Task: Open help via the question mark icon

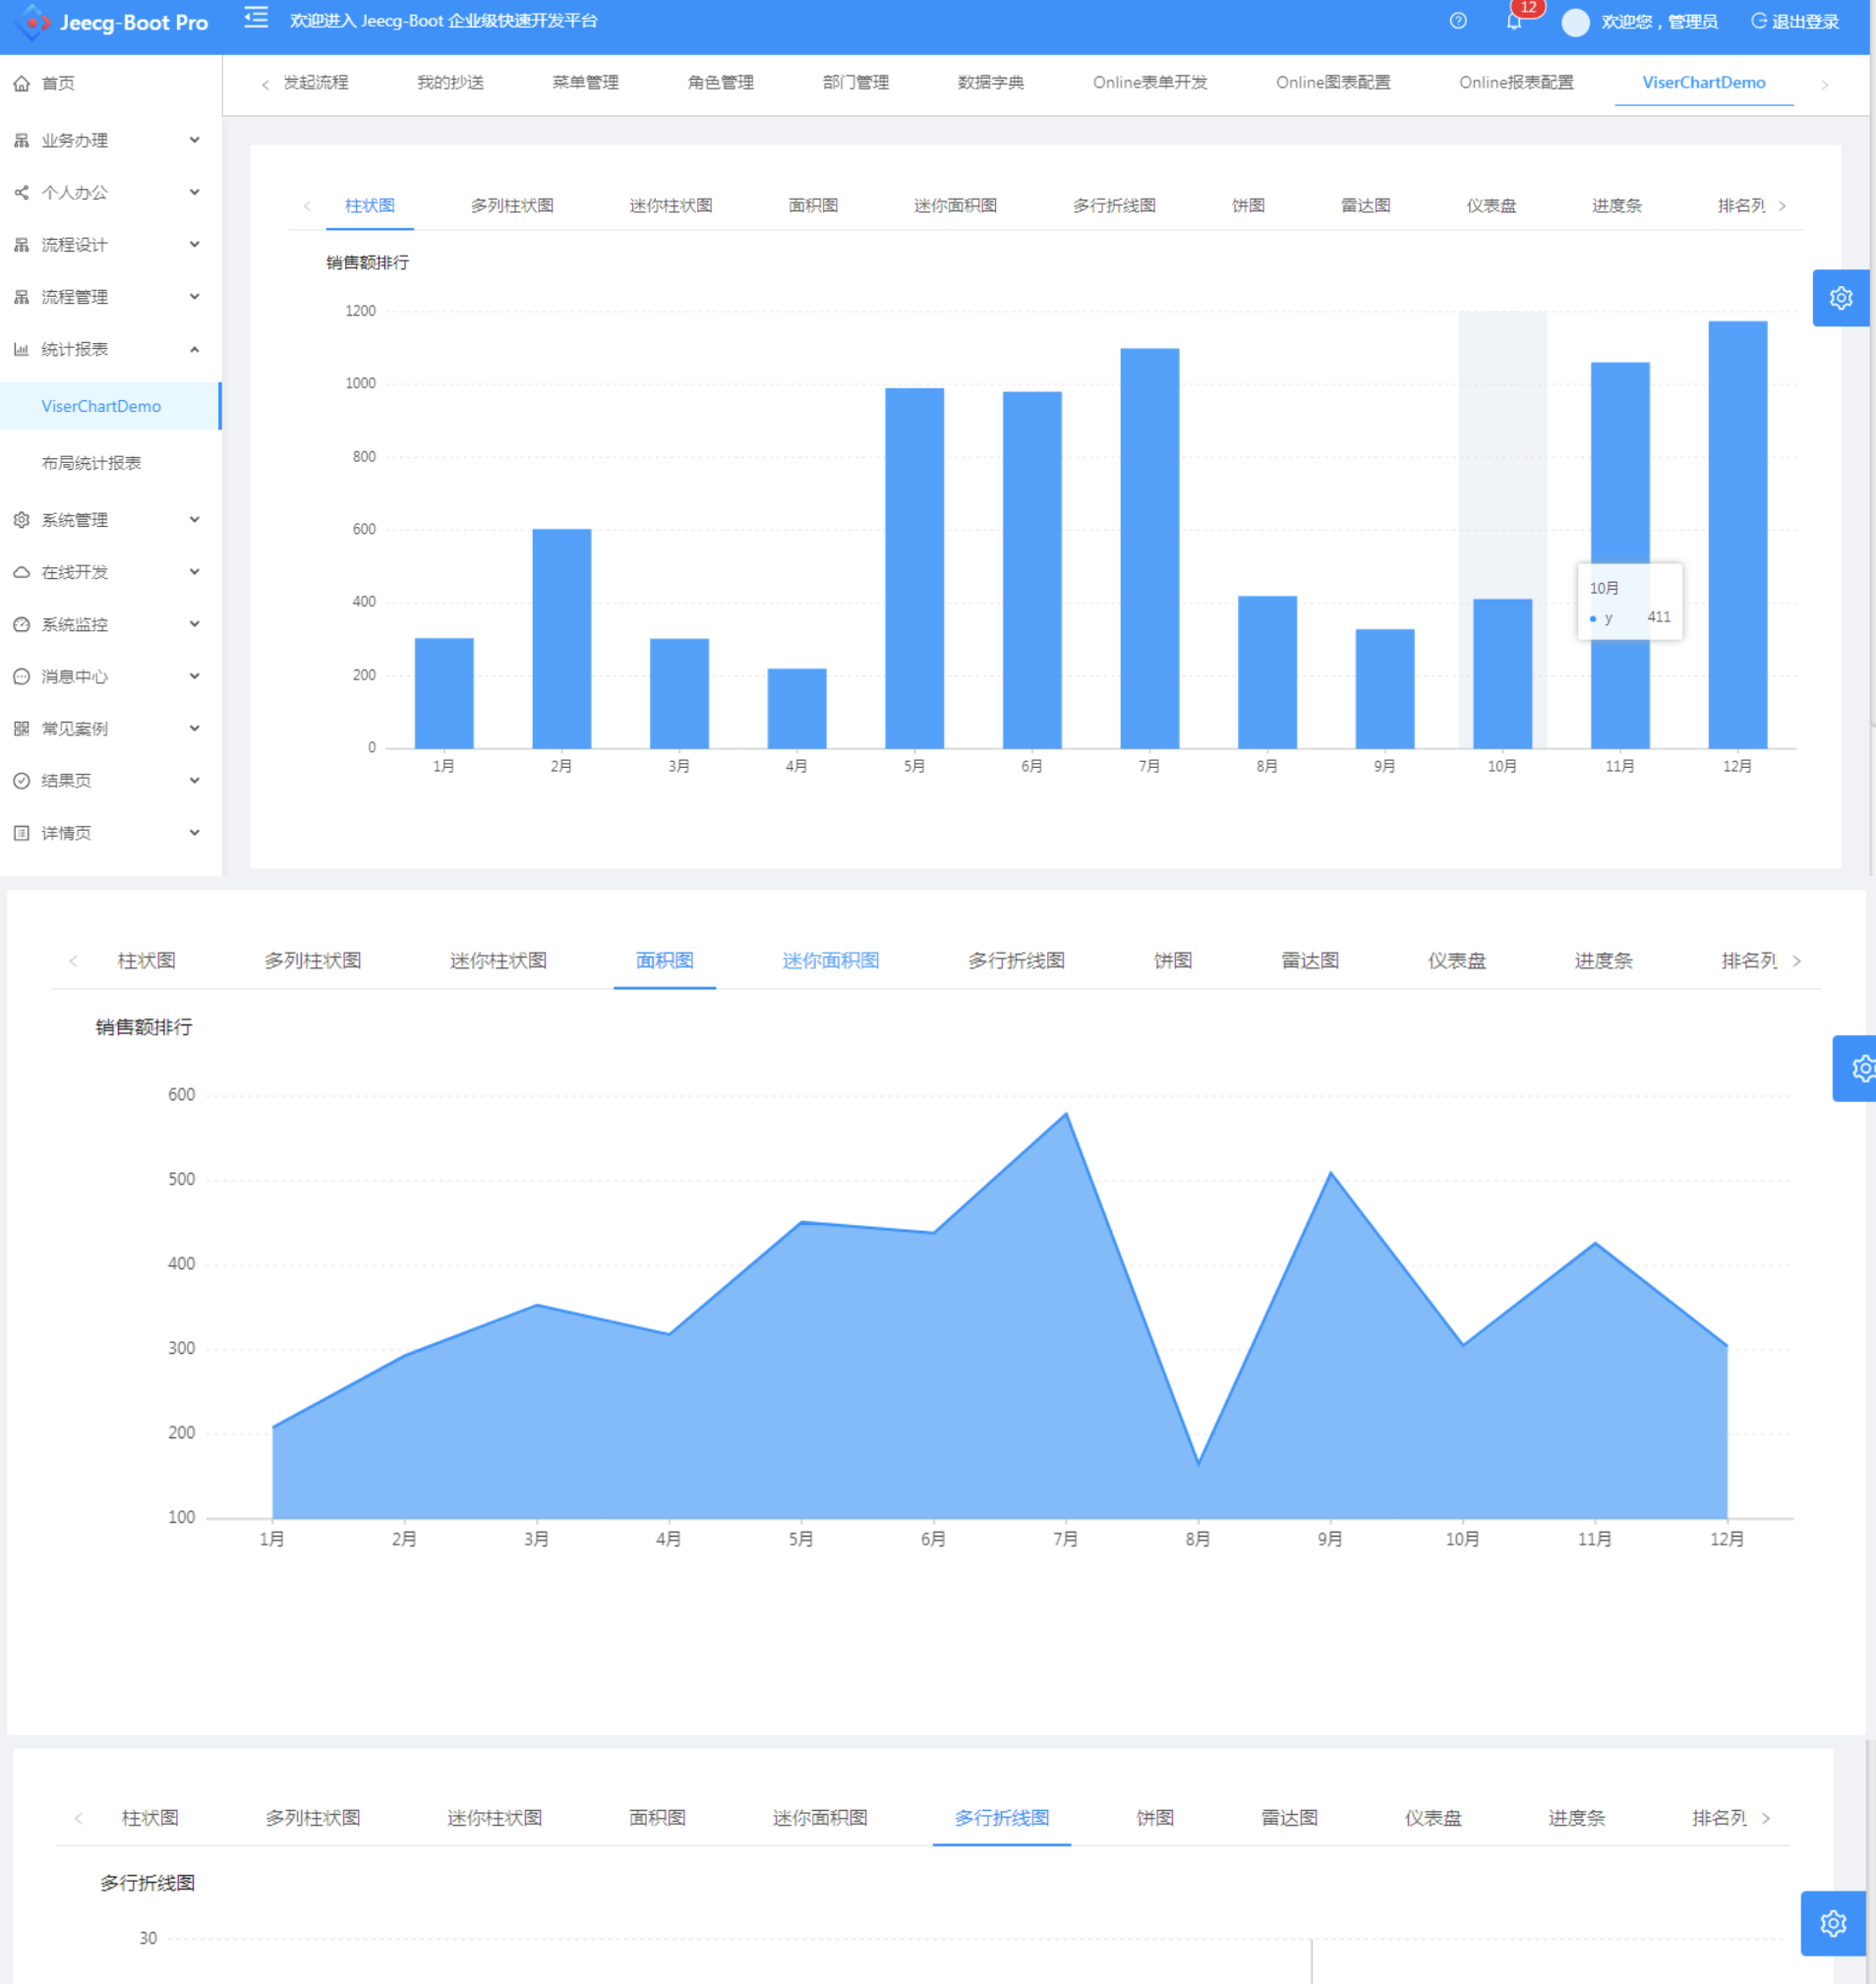Action: [1458, 21]
